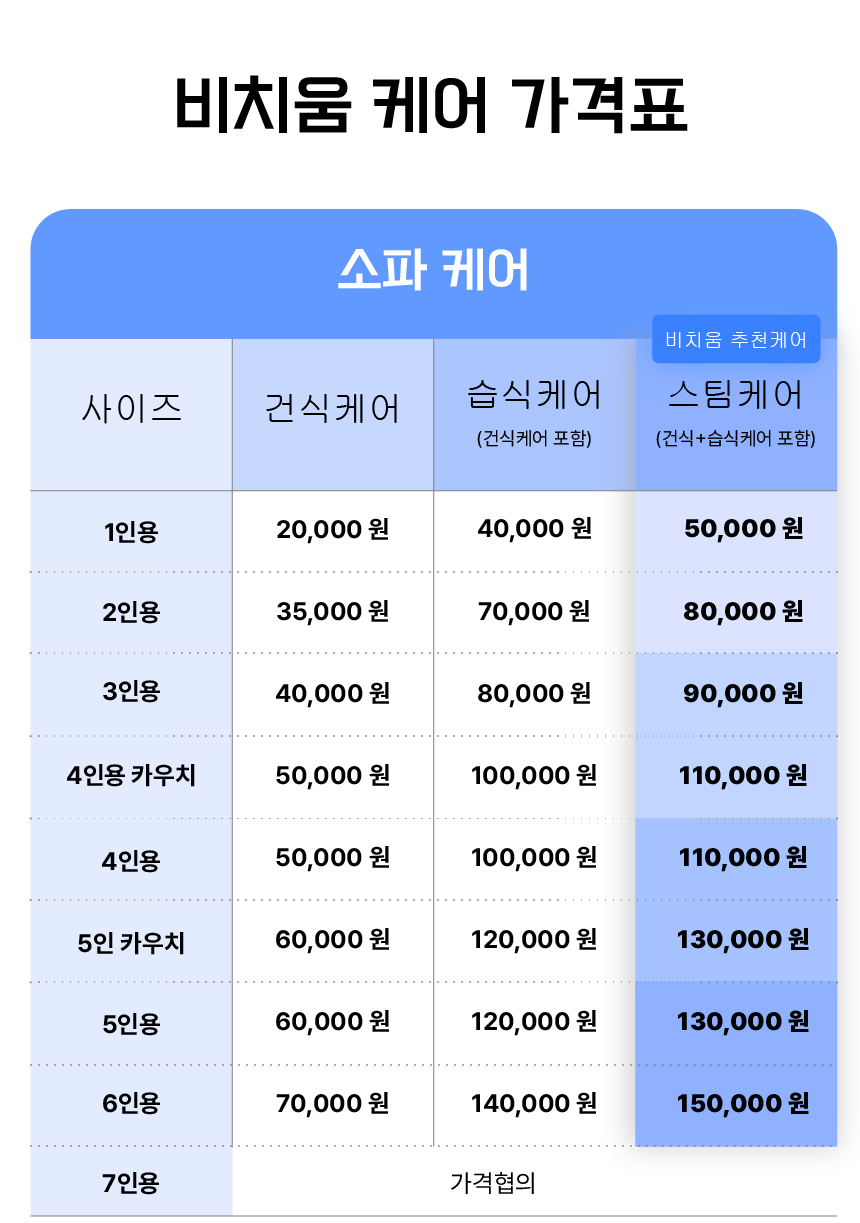Select the 150,000 원 steam care price

tap(743, 1104)
